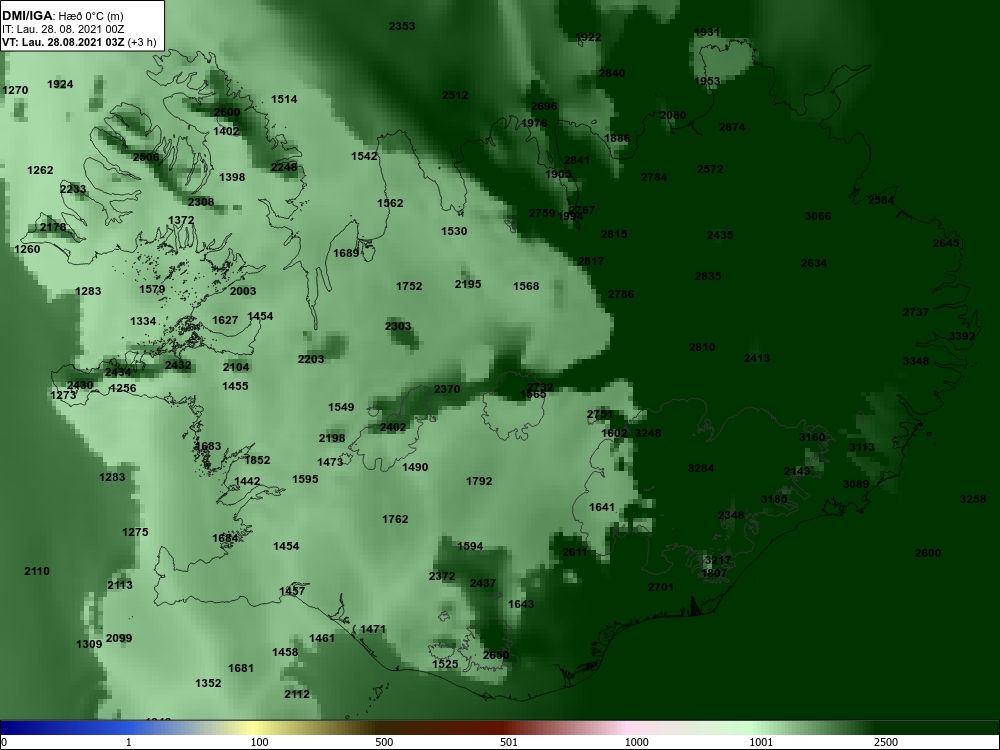1000x750 pixels.
Task: Click the data point 2110
Action: 37,571
